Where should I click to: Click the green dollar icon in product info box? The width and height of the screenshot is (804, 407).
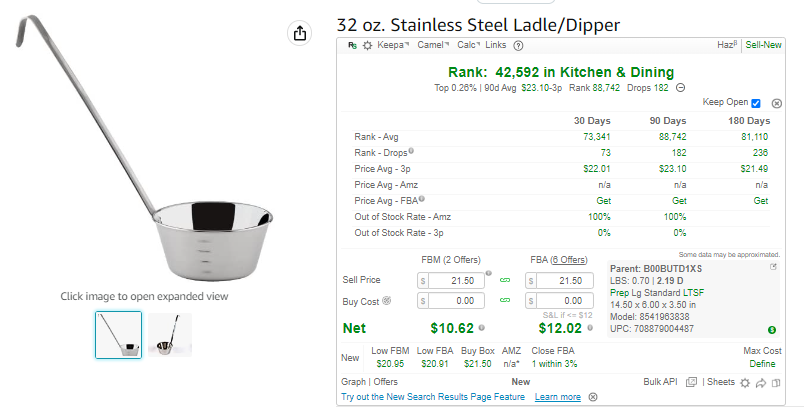(772, 330)
